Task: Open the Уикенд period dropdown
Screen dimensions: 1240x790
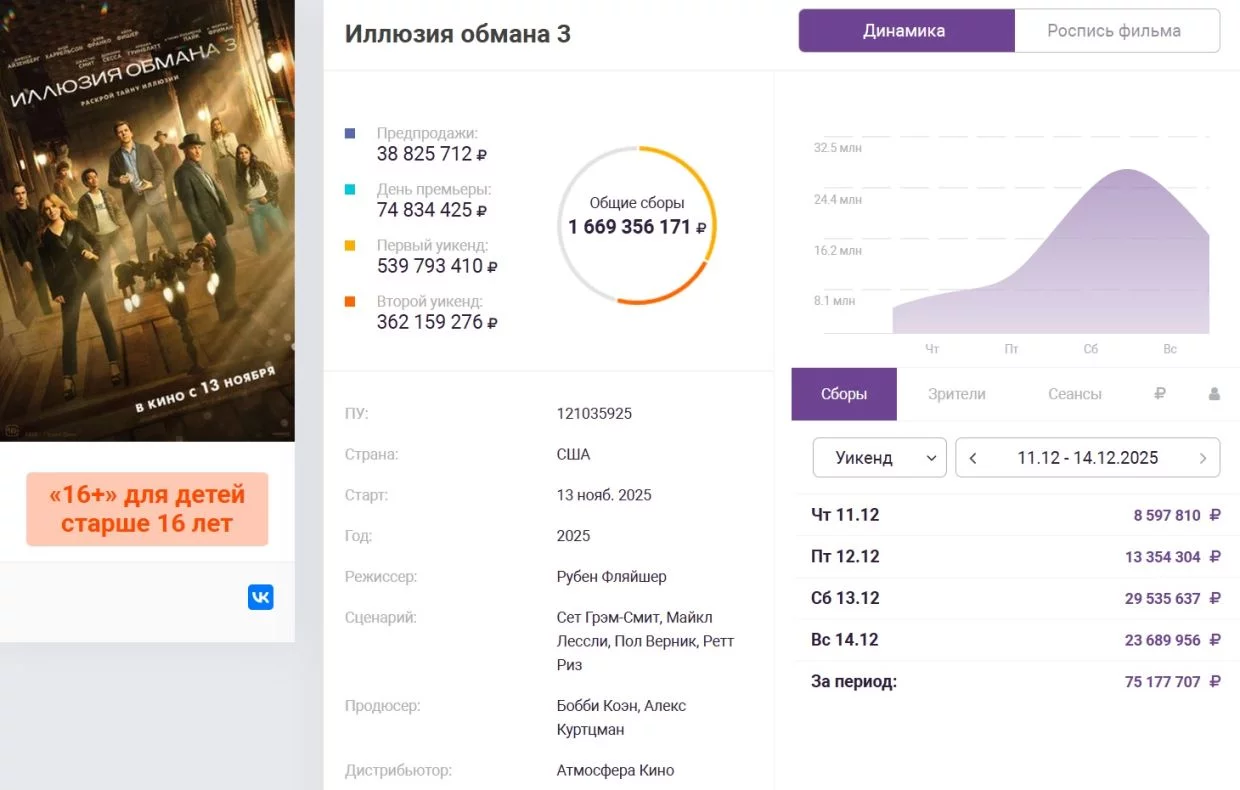Action: pos(879,458)
